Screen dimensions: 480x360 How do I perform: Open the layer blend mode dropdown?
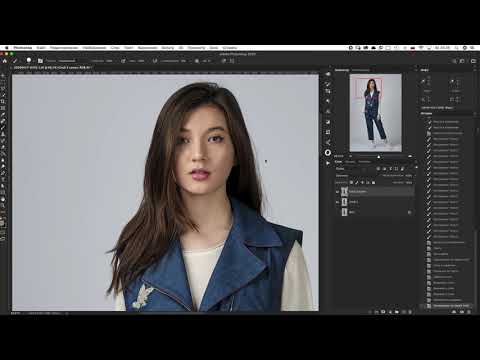click(356, 175)
